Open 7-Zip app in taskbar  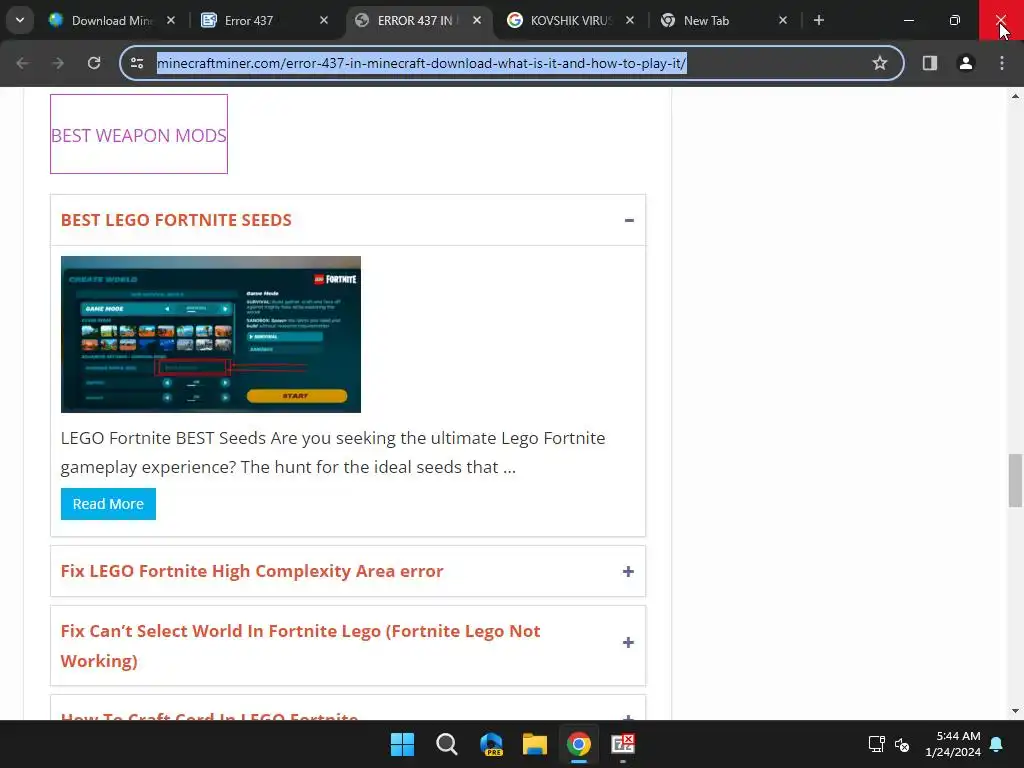(623, 744)
